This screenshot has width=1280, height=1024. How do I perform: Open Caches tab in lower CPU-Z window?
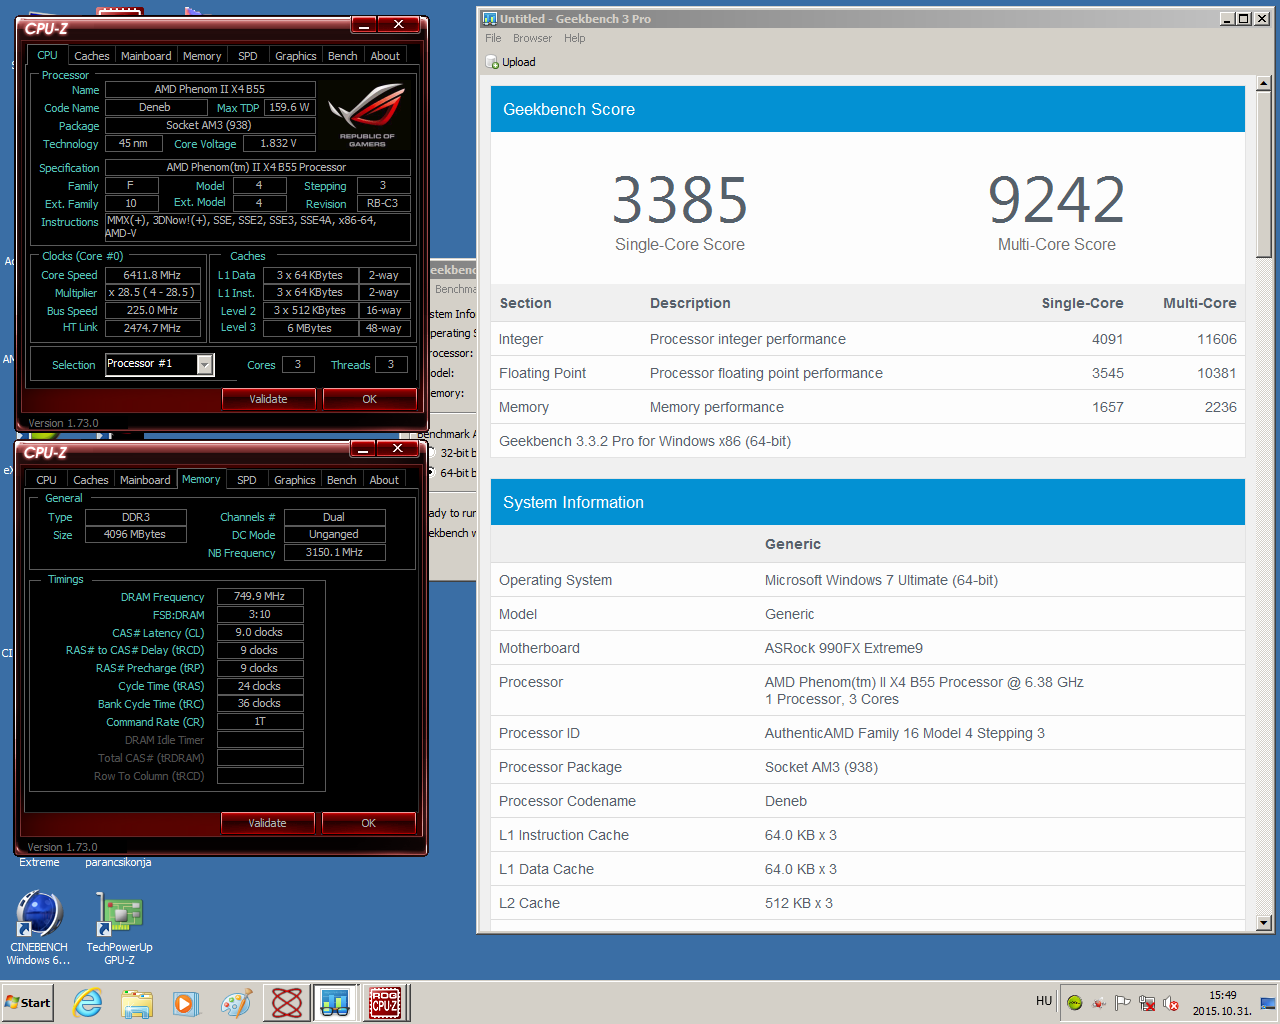pyautogui.click(x=91, y=480)
